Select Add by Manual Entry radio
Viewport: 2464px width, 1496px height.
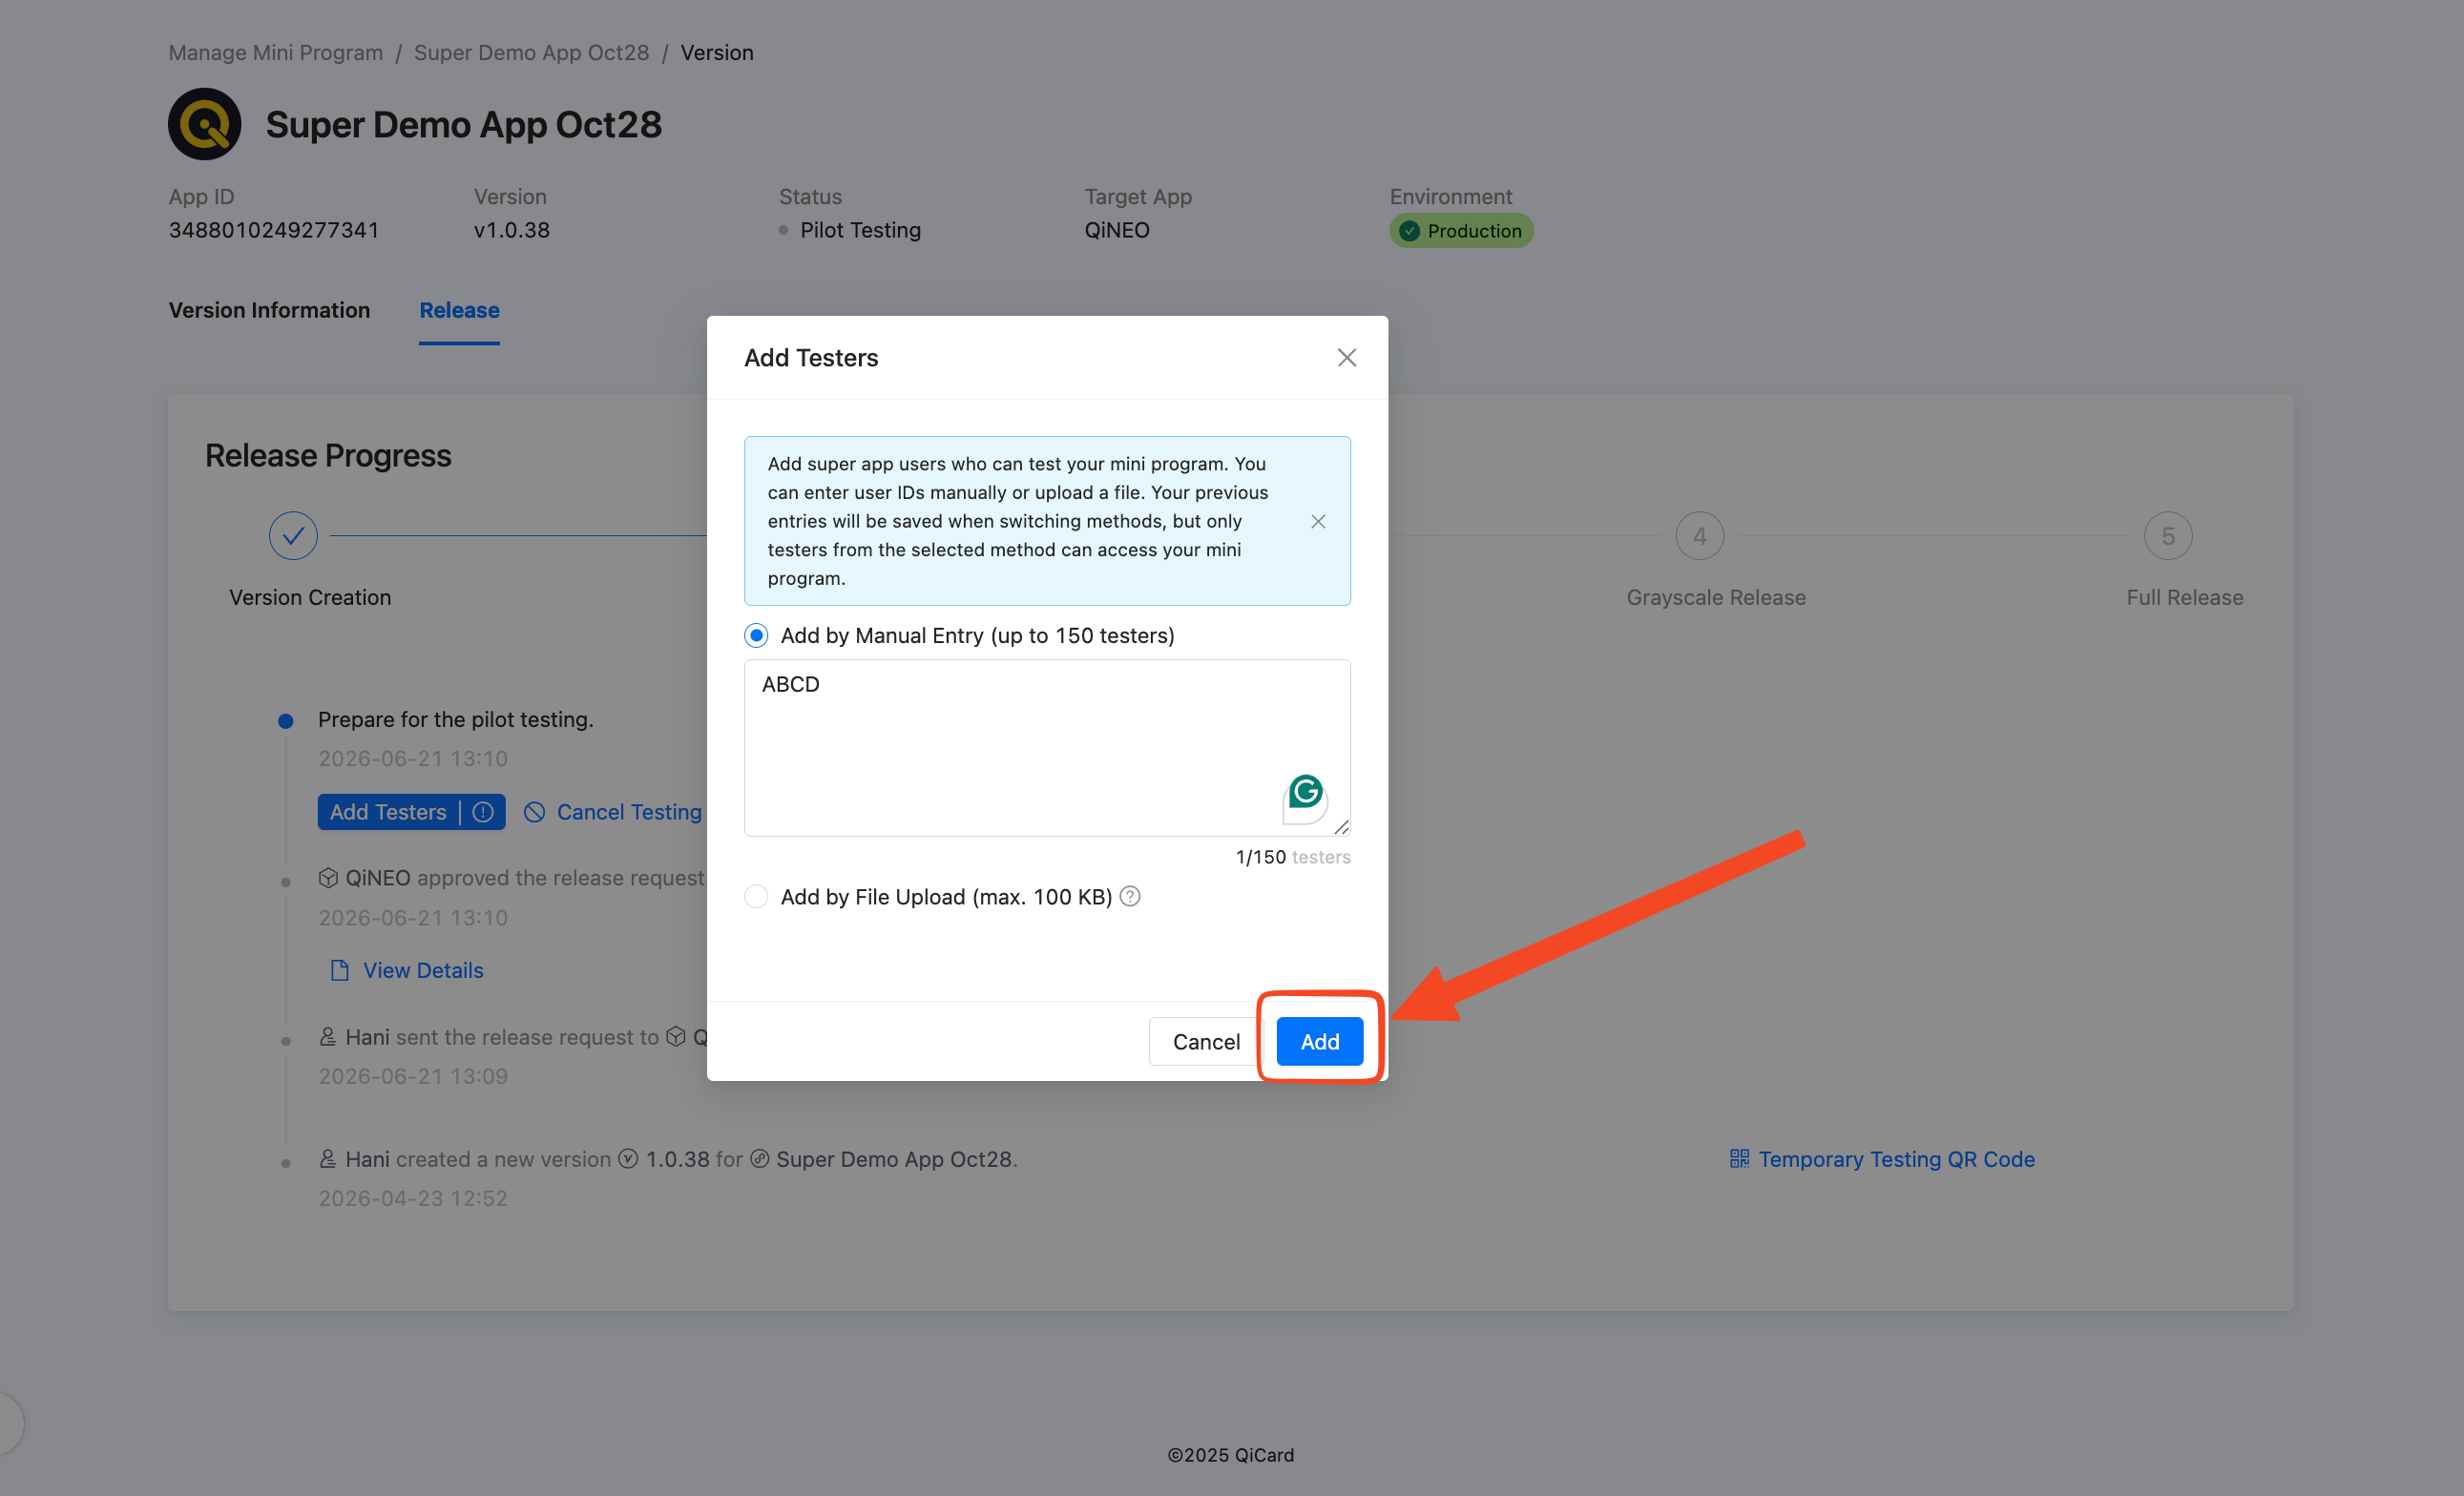tap(756, 635)
